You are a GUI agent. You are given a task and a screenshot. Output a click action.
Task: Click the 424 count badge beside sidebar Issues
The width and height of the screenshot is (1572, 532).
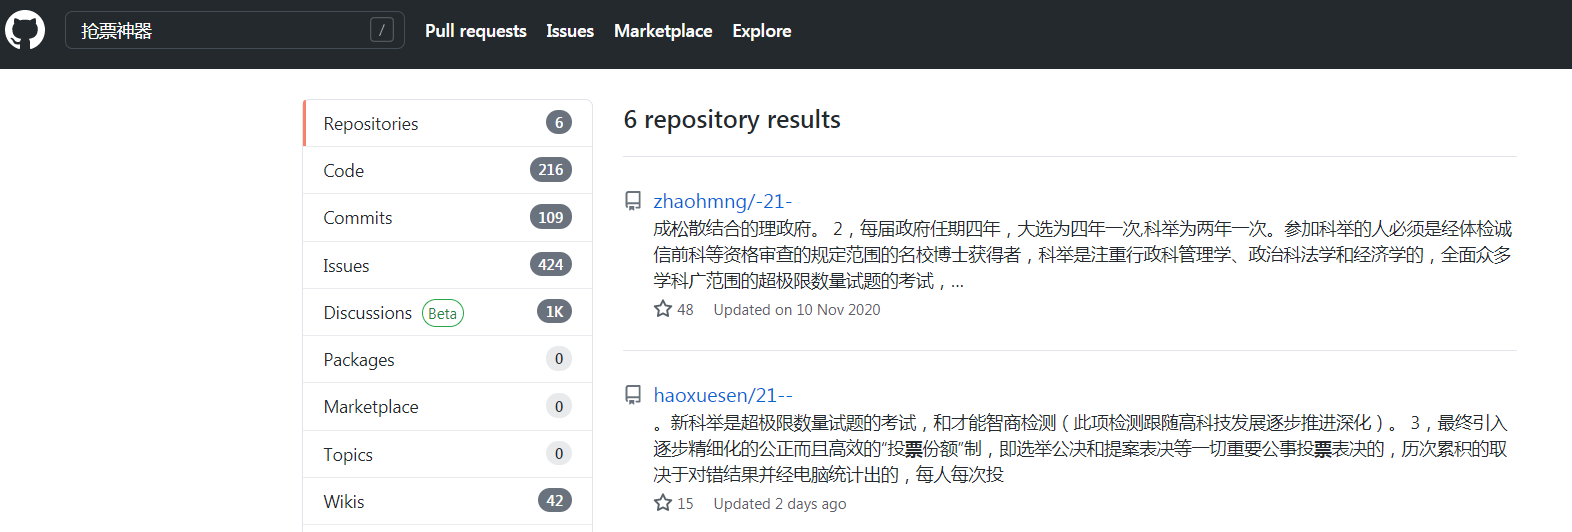pyautogui.click(x=551, y=264)
